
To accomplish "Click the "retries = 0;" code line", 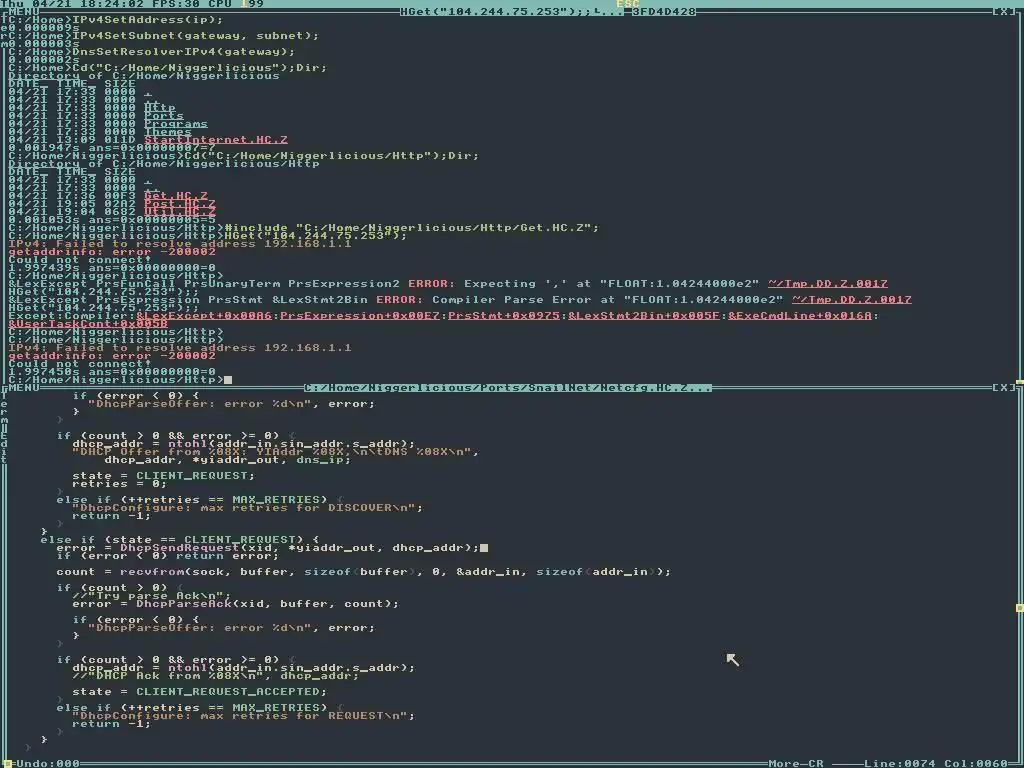I will [120, 484].
